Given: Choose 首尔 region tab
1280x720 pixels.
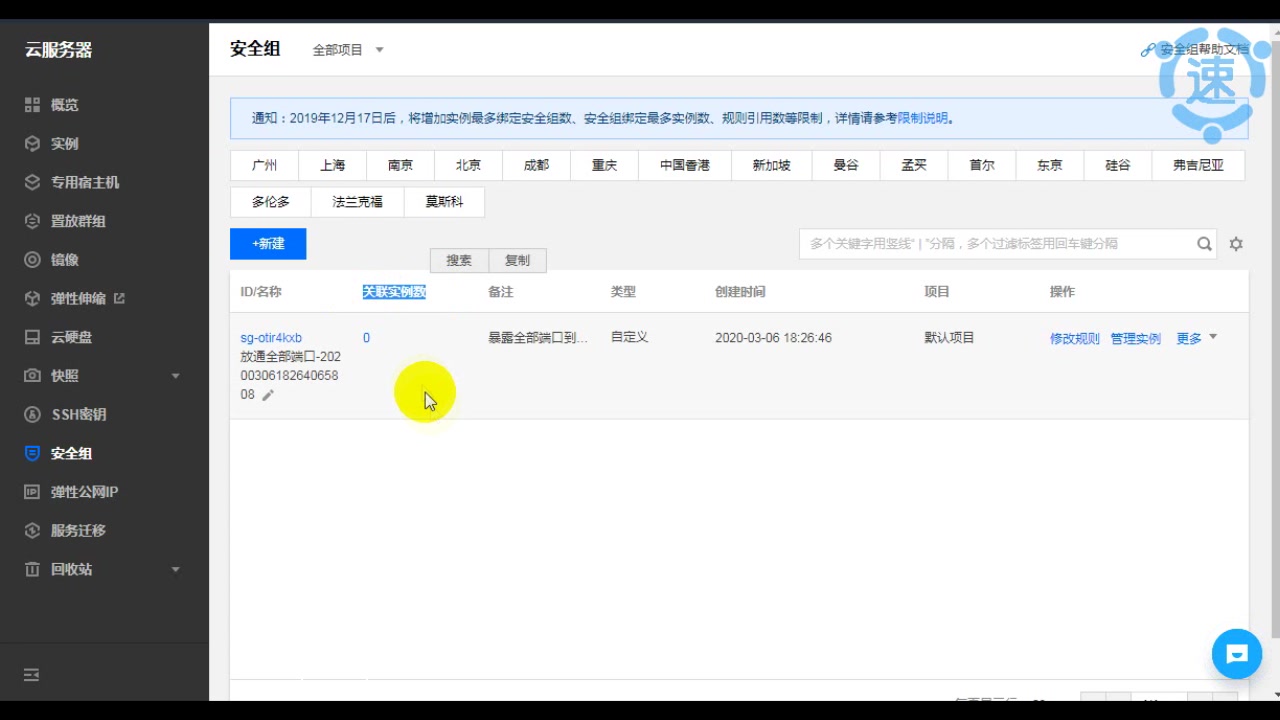Looking at the screenshot, I should pos(982,166).
